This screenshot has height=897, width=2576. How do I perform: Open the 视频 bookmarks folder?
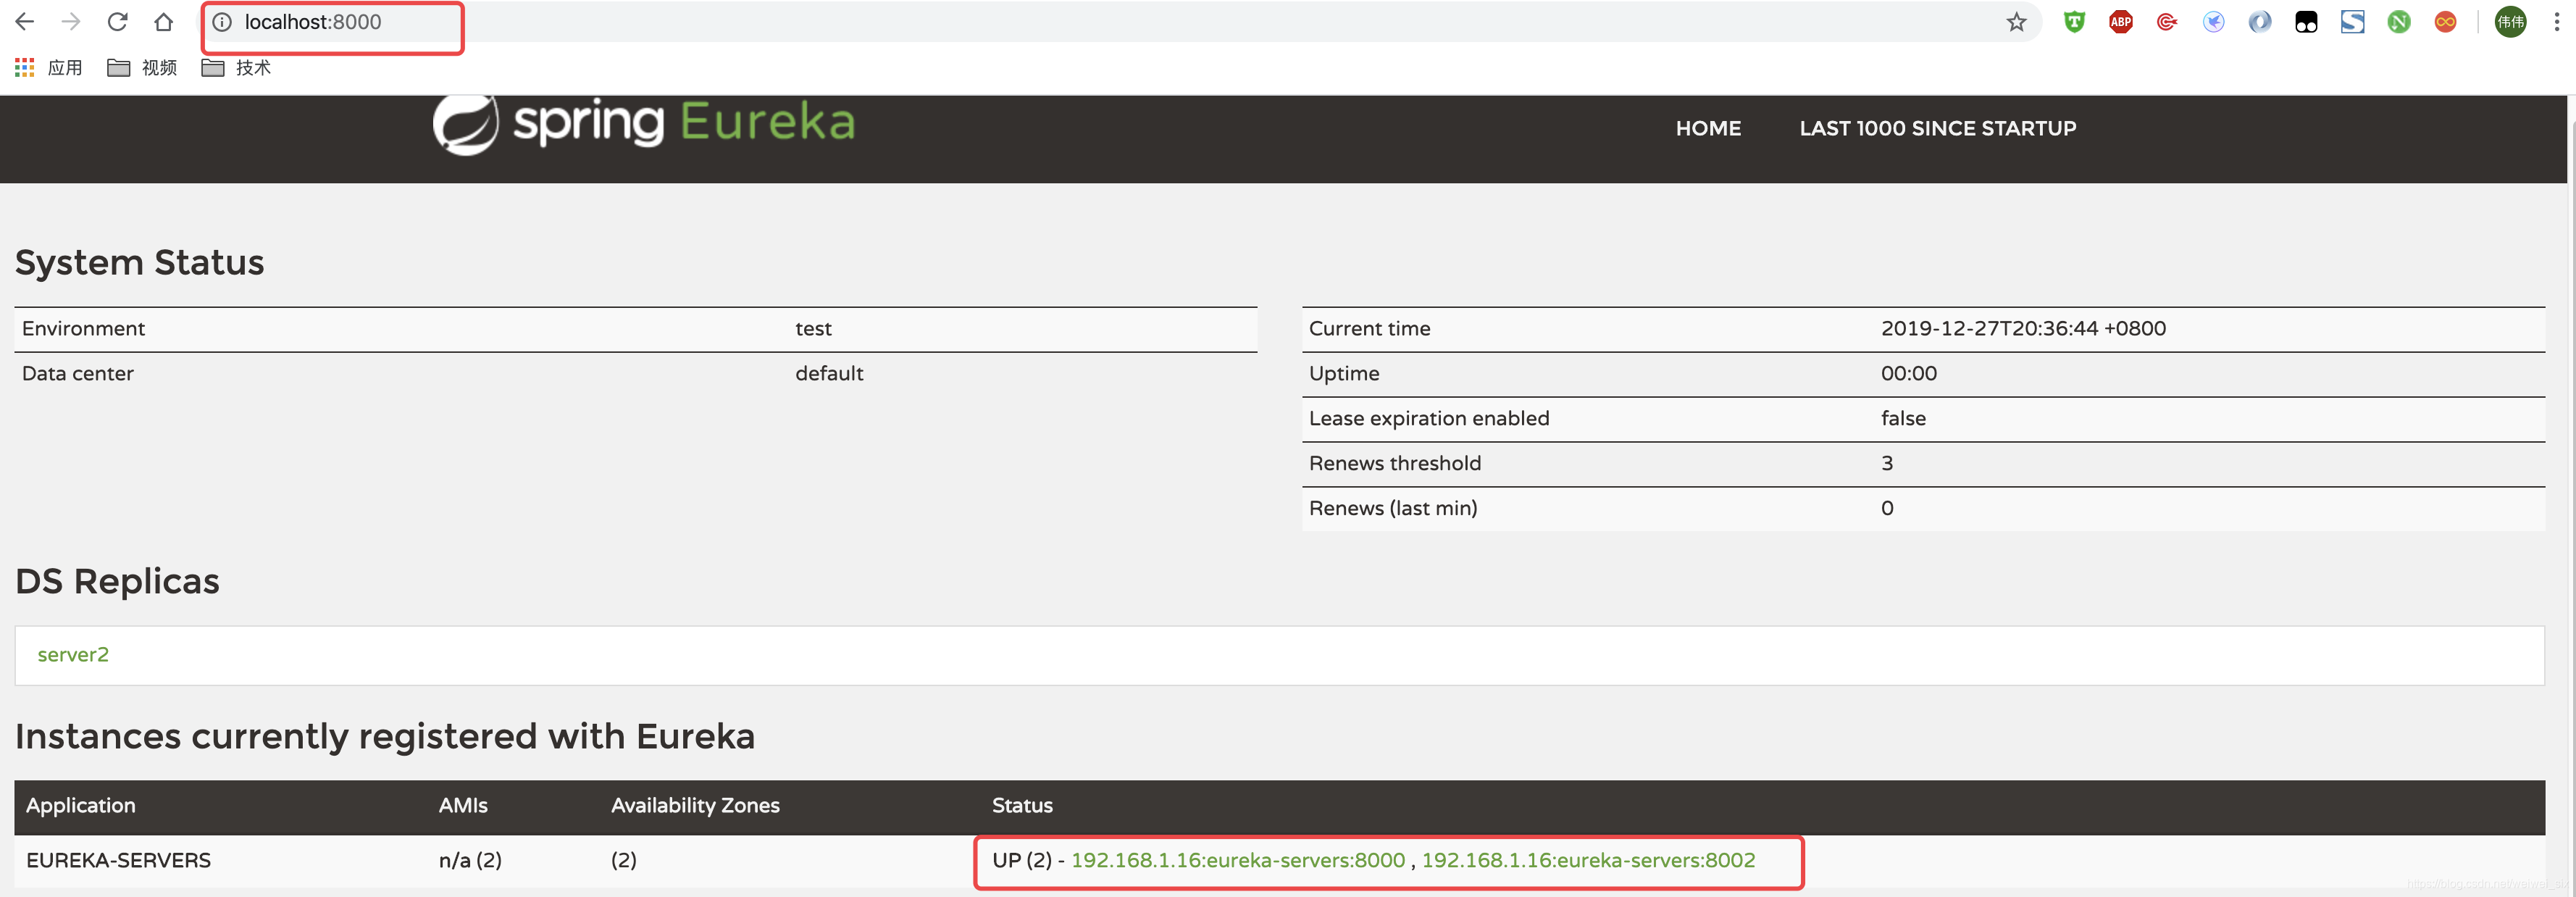click(142, 67)
